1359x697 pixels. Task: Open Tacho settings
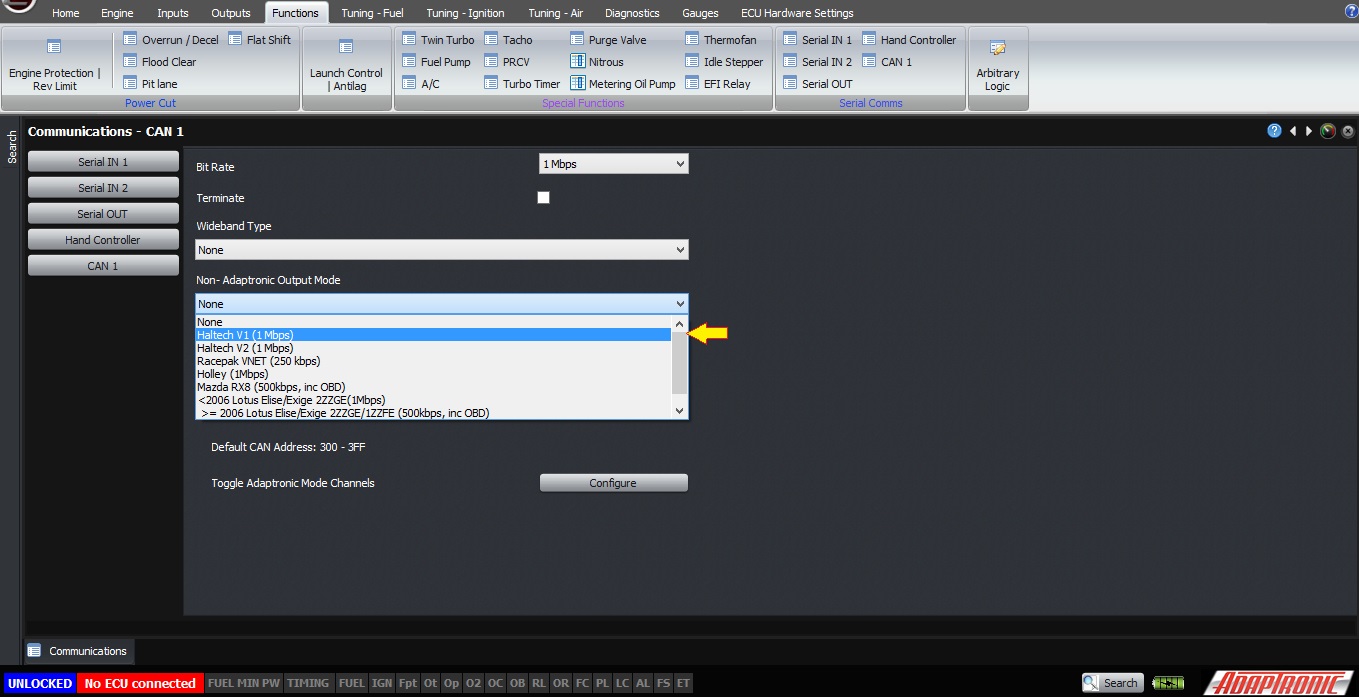[x=508, y=40]
